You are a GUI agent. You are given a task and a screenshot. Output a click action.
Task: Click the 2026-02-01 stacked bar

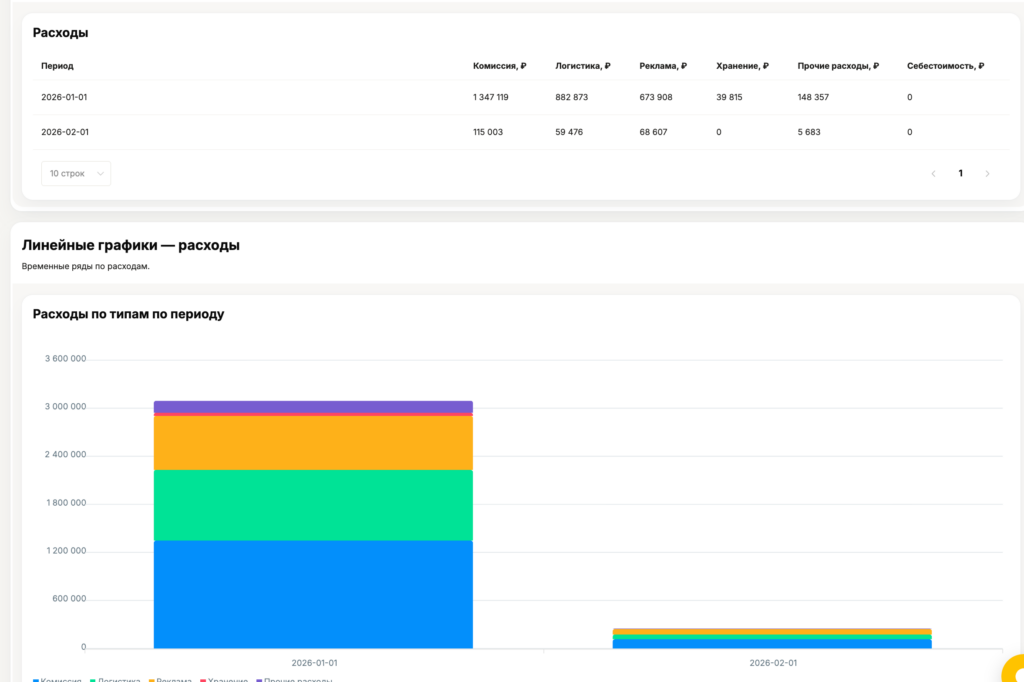[x=772, y=638]
